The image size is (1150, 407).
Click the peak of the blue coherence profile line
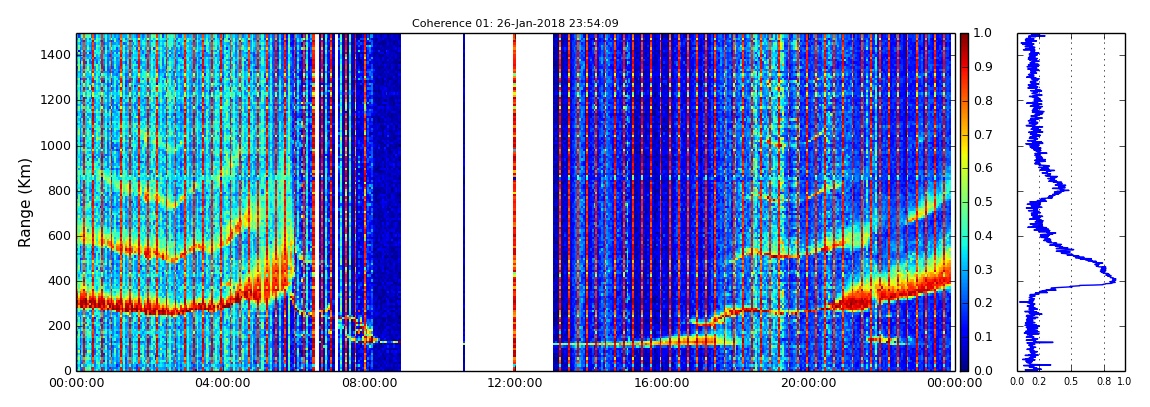pyautogui.click(x=1115, y=280)
